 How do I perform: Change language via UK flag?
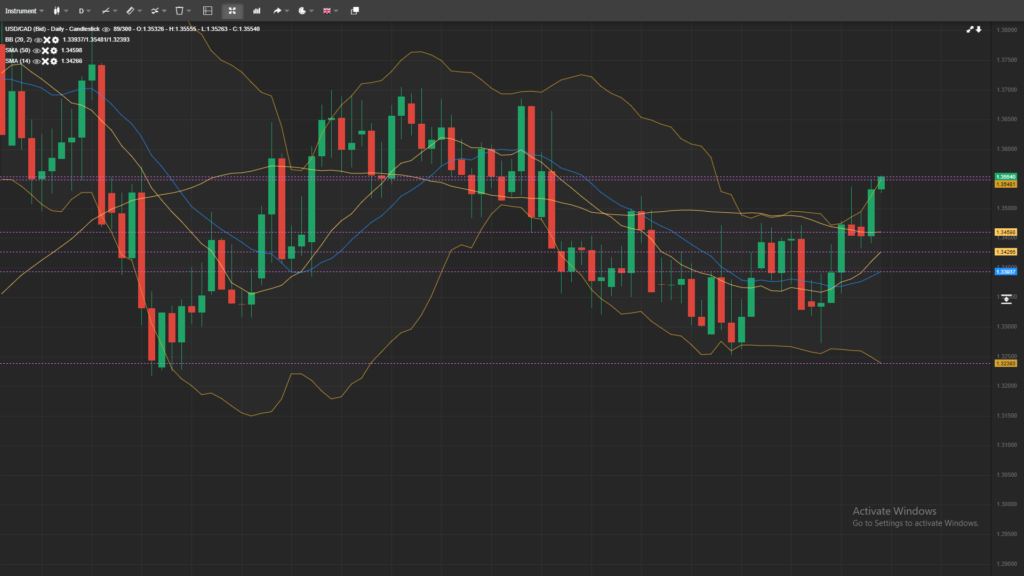(x=329, y=10)
